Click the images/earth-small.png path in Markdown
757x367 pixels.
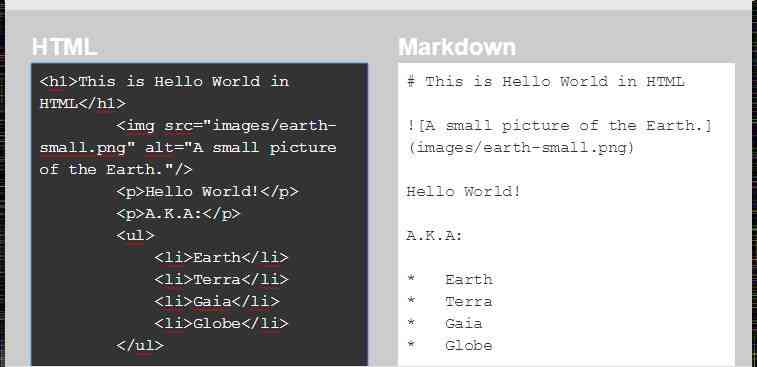coord(520,147)
